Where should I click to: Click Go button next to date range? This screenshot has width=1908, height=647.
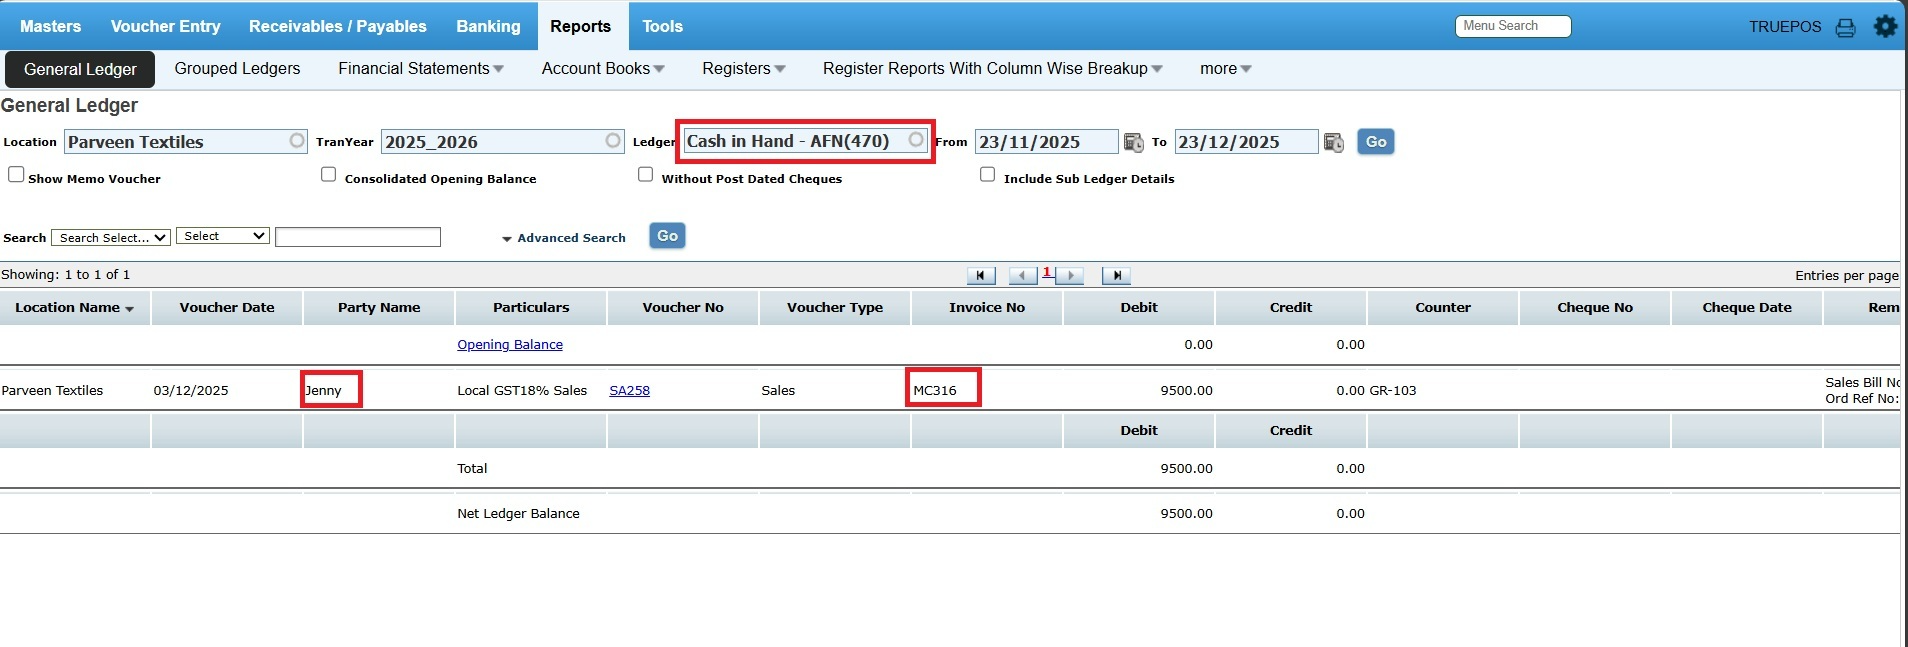coord(1376,142)
